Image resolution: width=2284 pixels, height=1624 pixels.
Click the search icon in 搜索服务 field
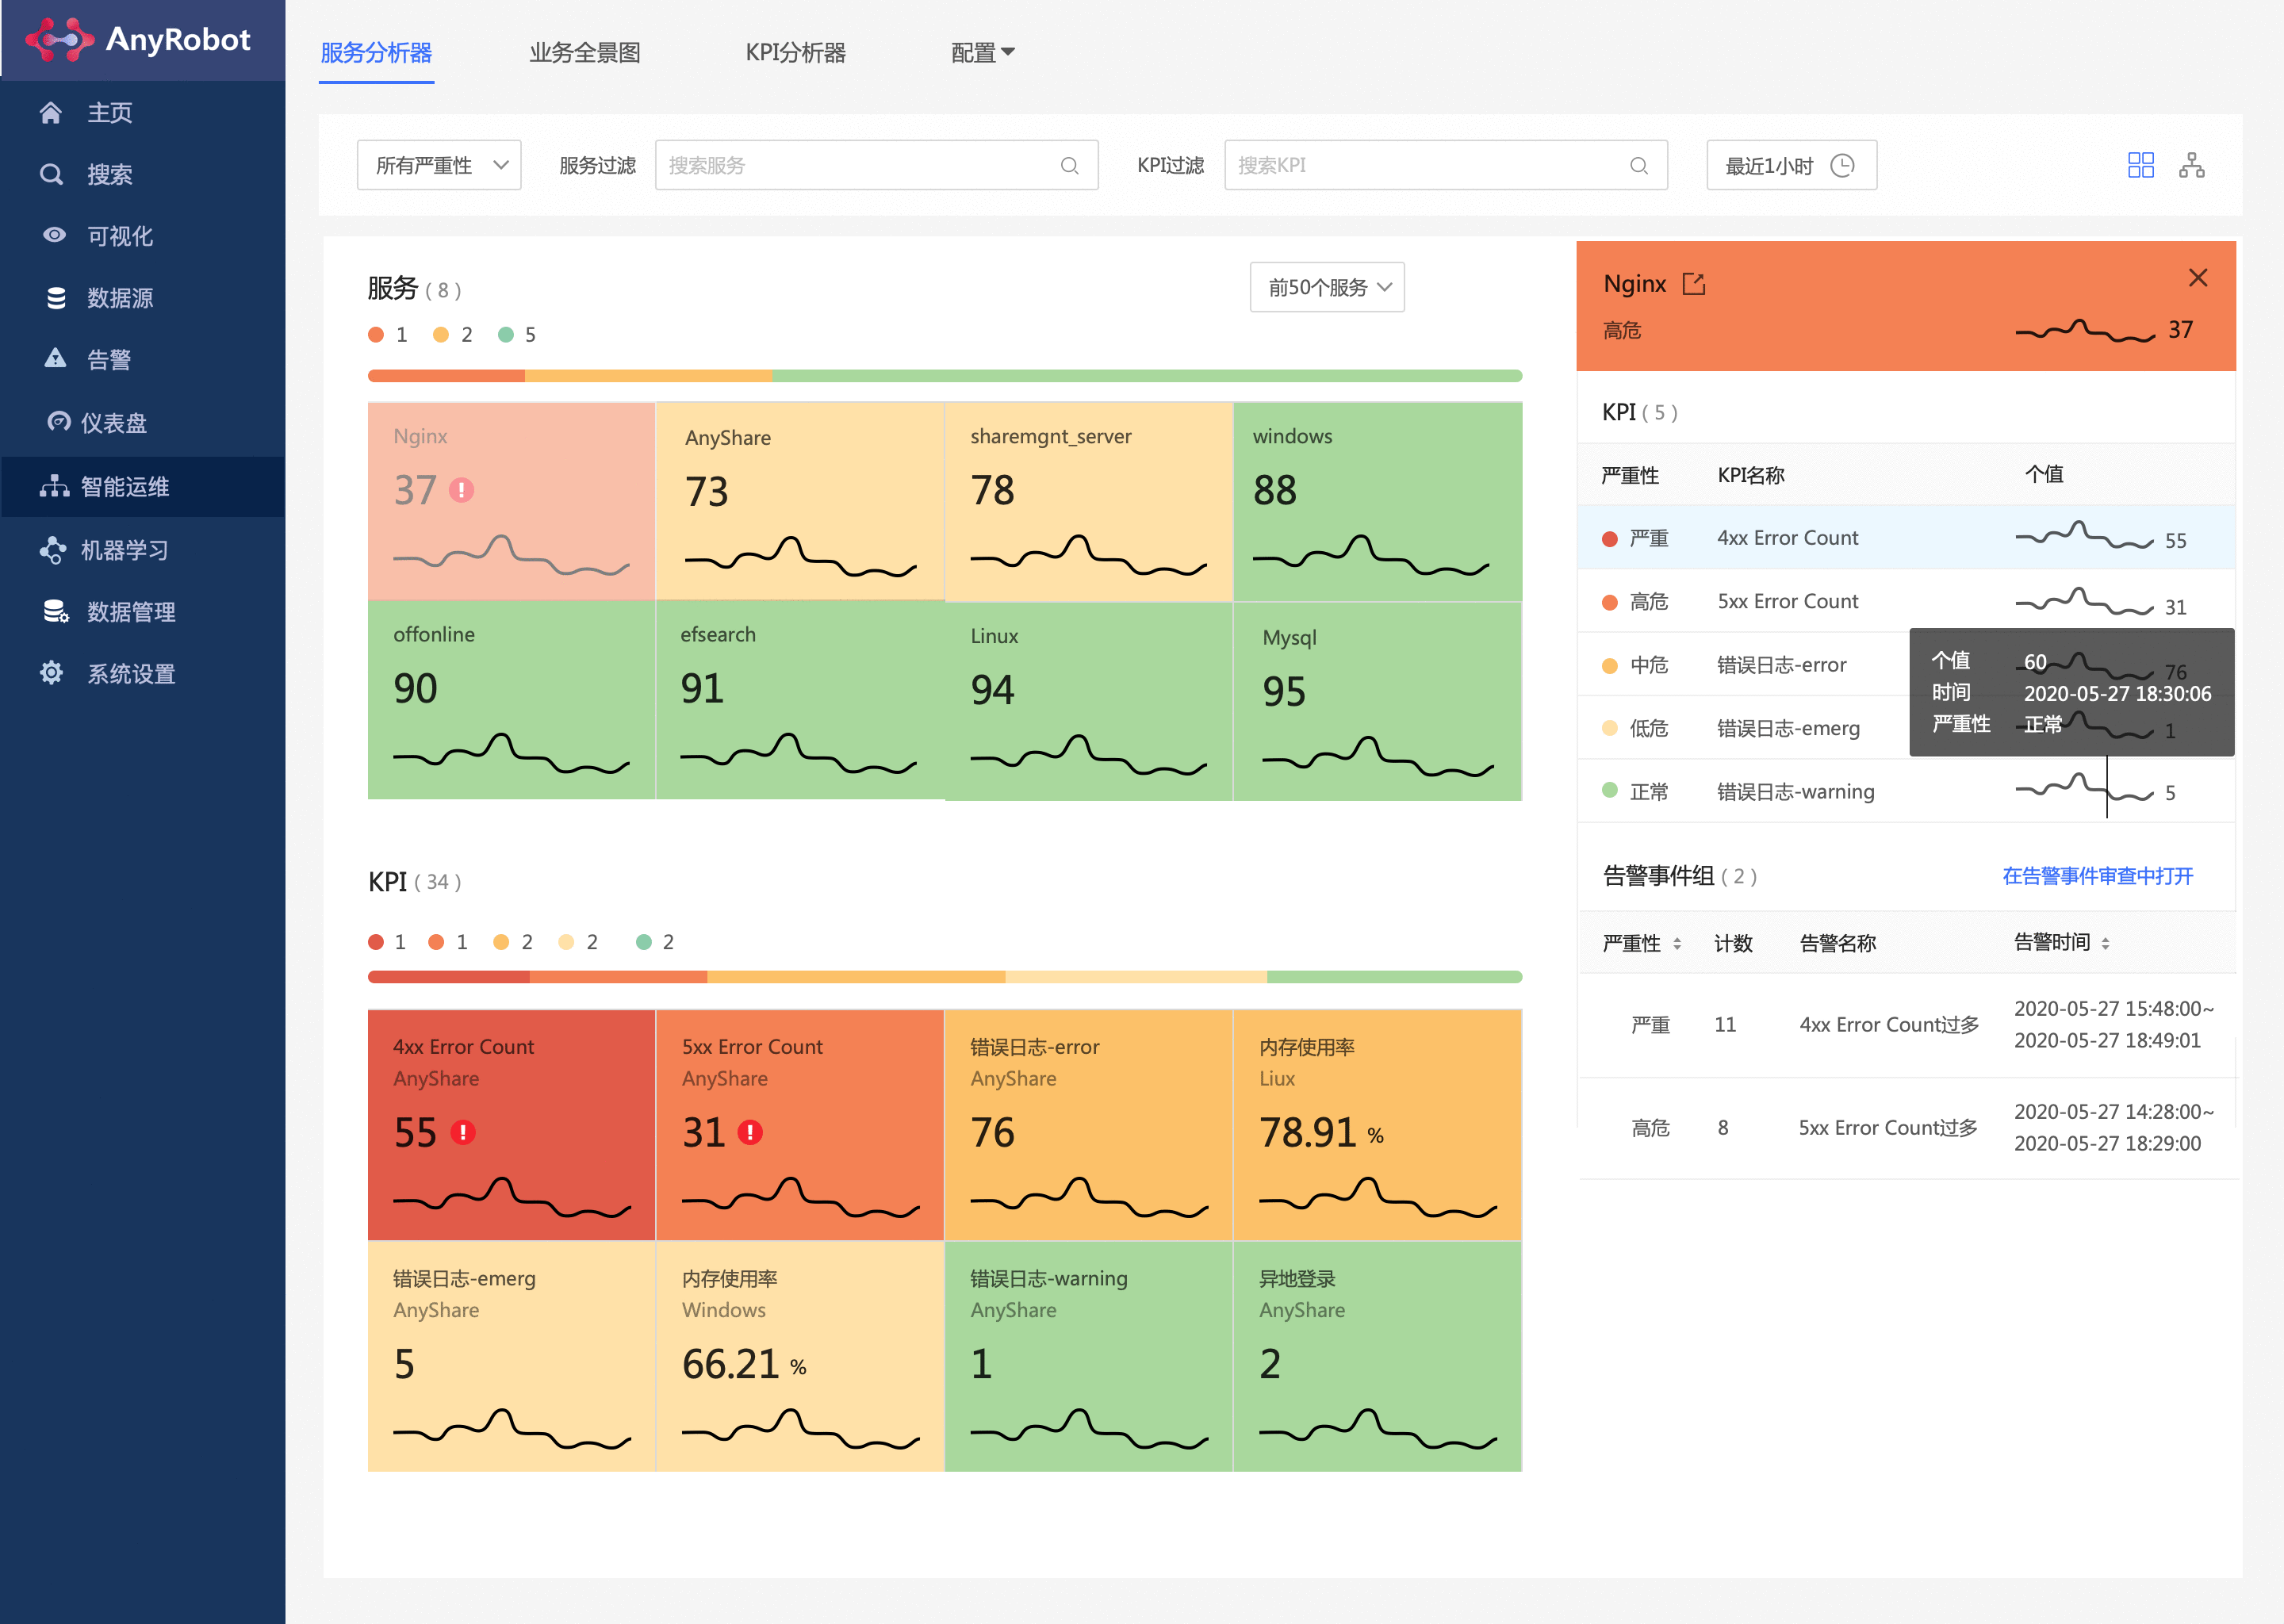(x=1069, y=166)
